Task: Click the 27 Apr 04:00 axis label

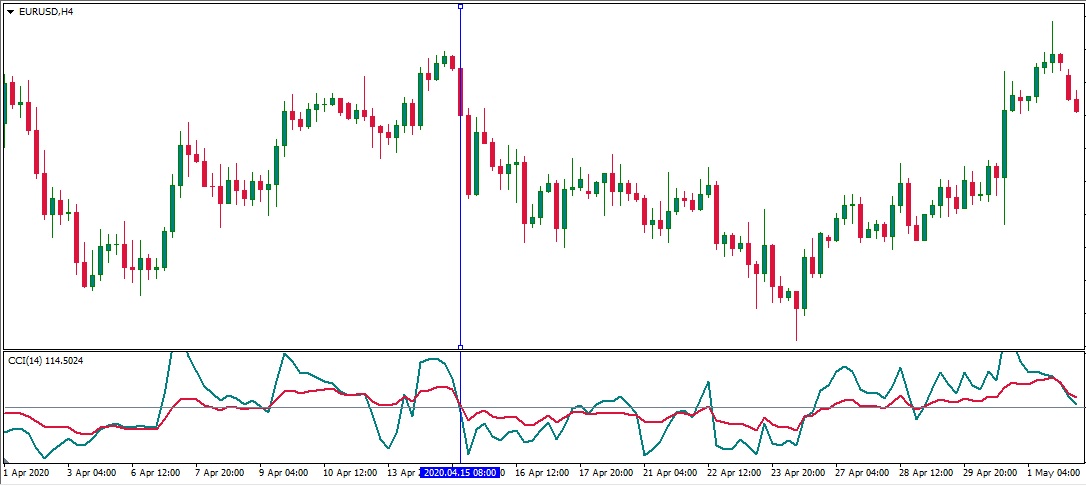Action: click(x=862, y=473)
